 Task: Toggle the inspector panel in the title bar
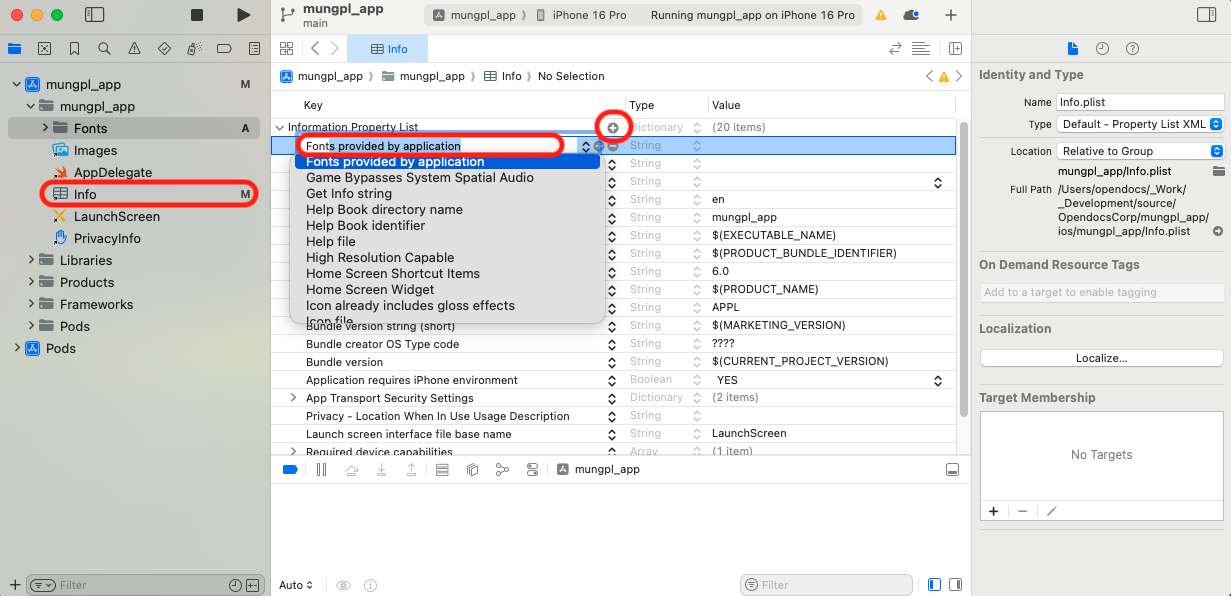tap(1206, 15)
